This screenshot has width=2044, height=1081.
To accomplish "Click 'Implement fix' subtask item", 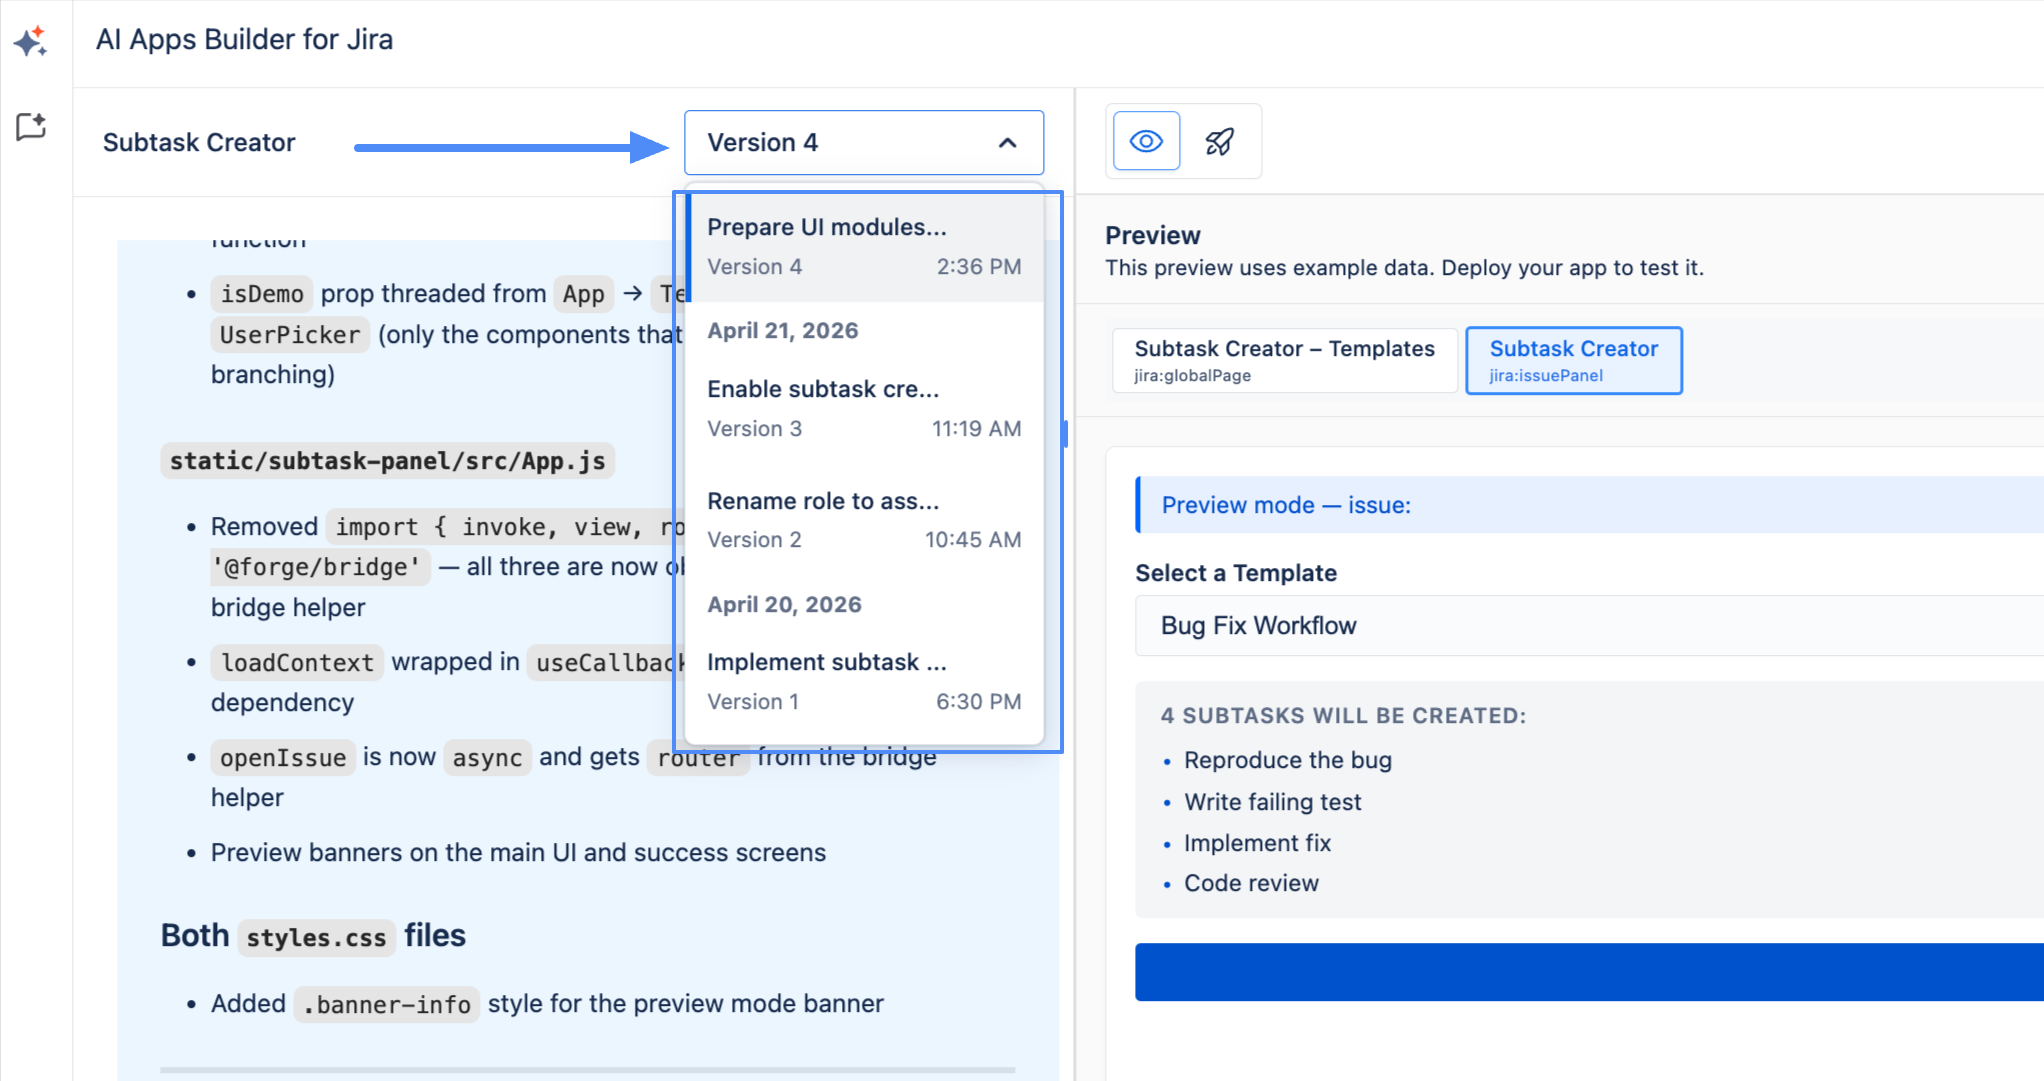I will click(1257, 843).
